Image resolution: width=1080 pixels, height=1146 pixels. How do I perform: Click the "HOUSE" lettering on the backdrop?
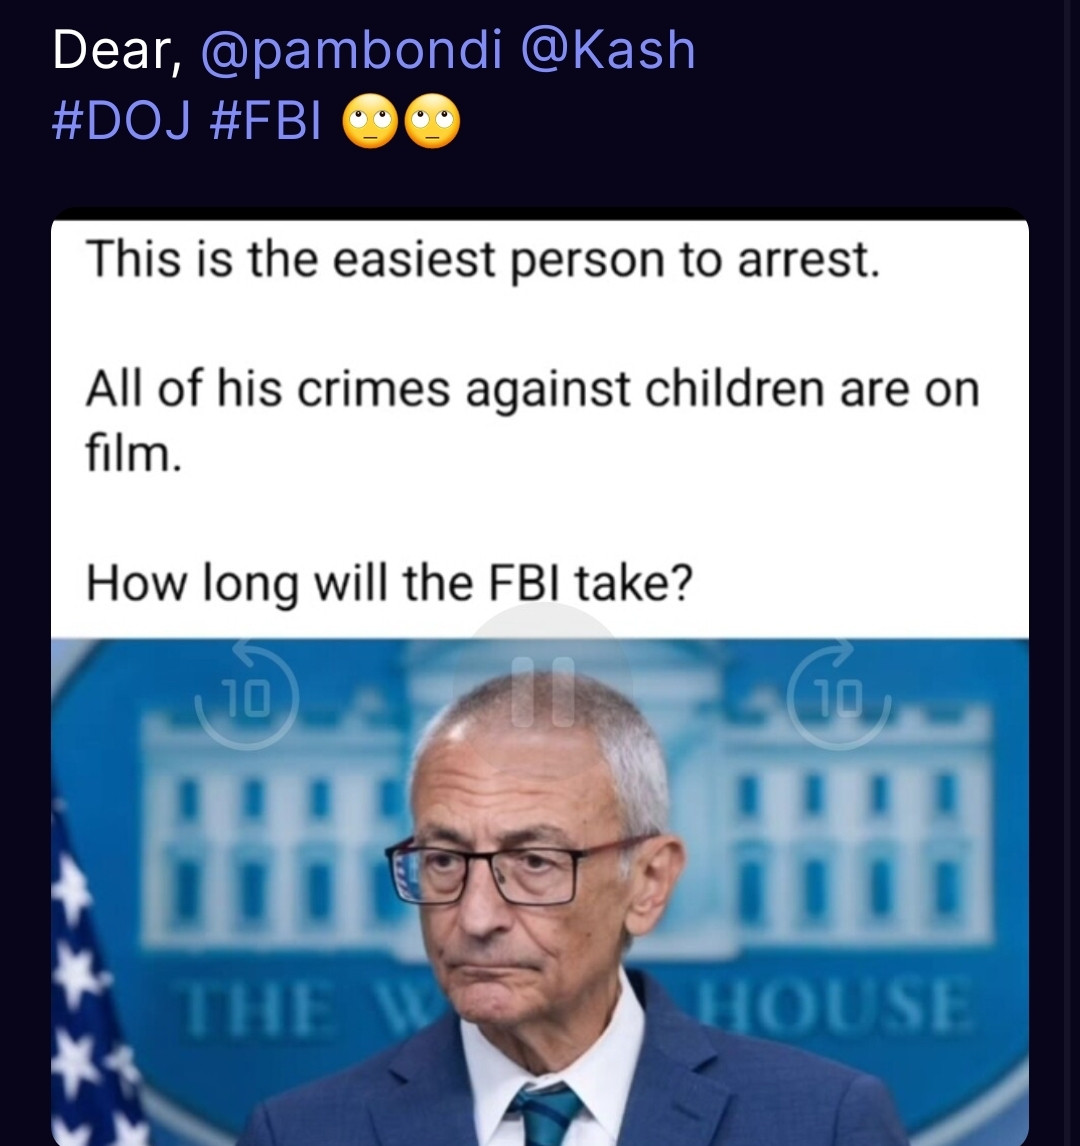pos(836,1008)
